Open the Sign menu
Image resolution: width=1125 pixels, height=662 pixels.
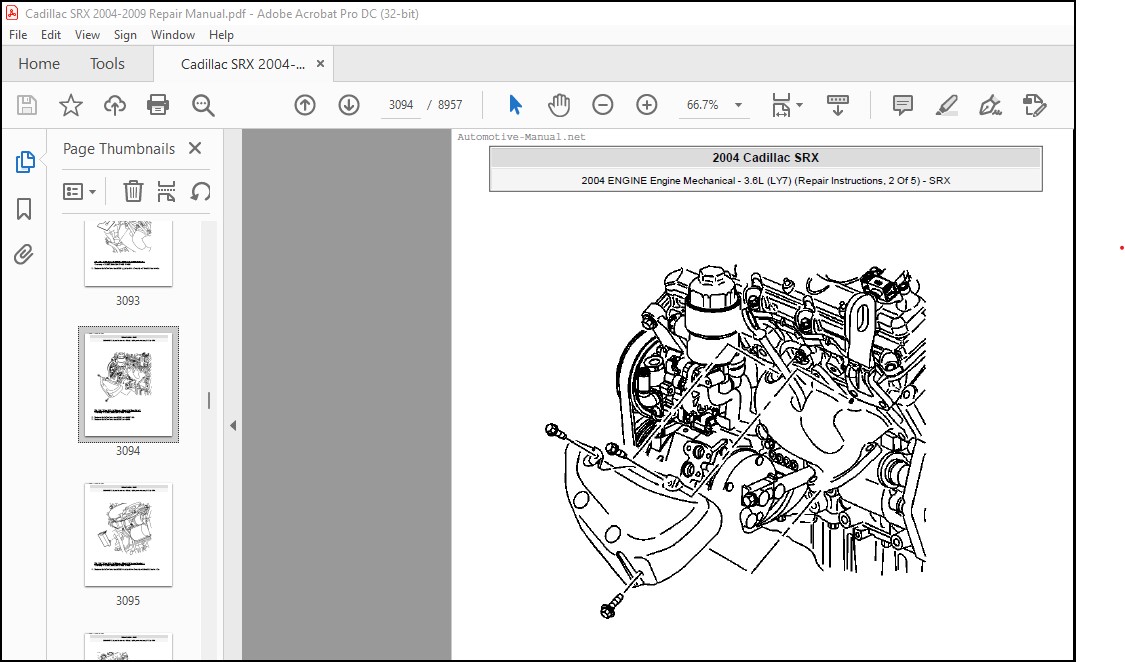click(x=125, y=34)
